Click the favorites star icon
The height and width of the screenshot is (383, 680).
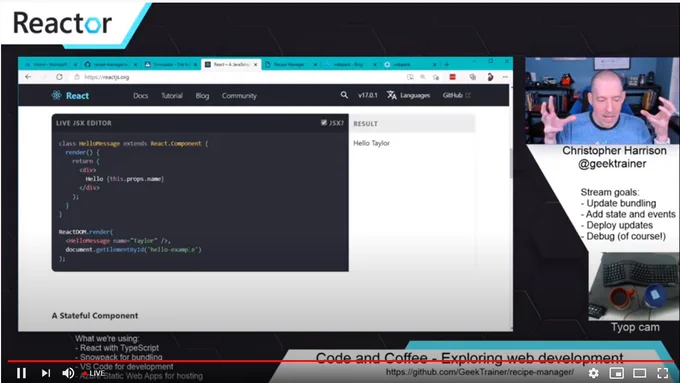[x=436, y=77]
